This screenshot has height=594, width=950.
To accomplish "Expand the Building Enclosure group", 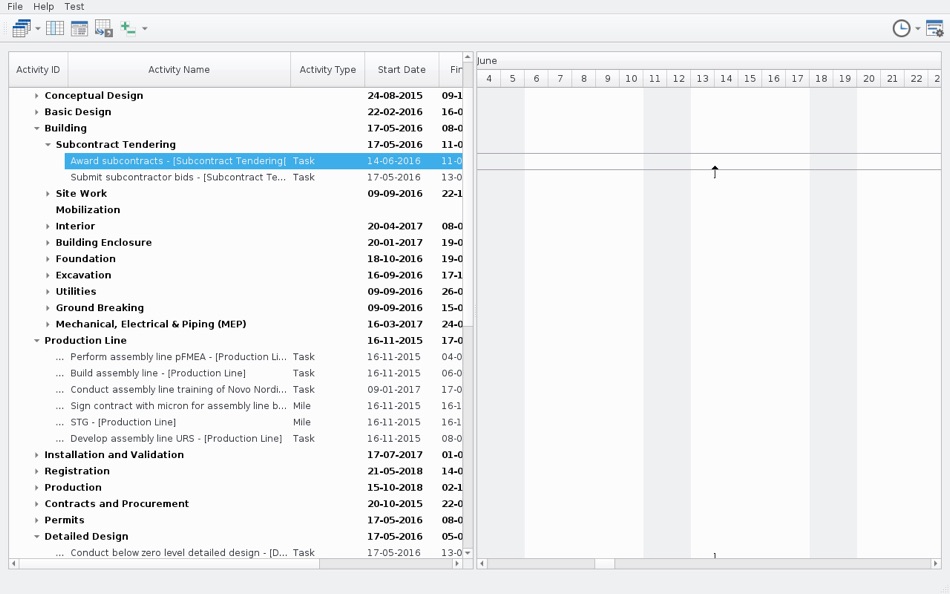I will click(48, 242).
